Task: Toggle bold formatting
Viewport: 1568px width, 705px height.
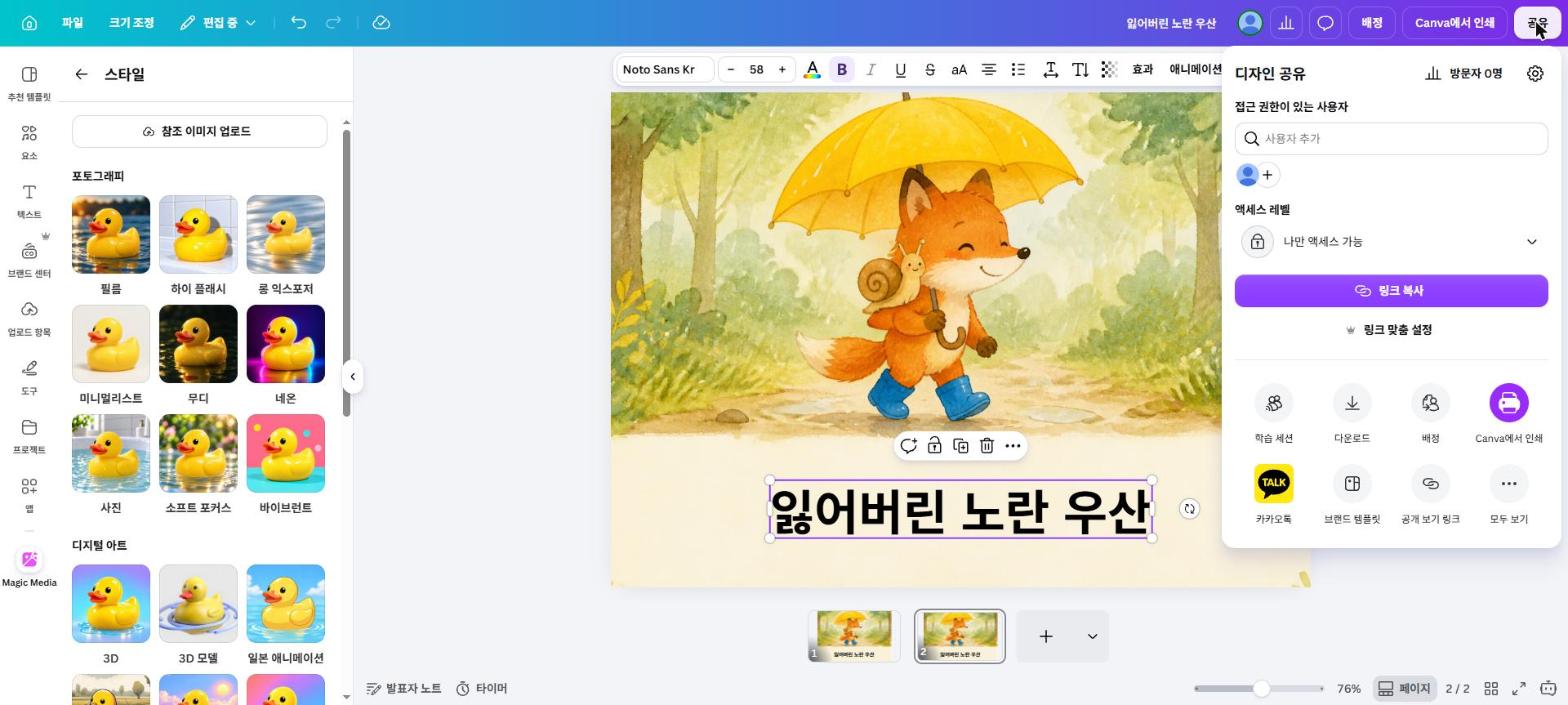Action: [842, 69]
